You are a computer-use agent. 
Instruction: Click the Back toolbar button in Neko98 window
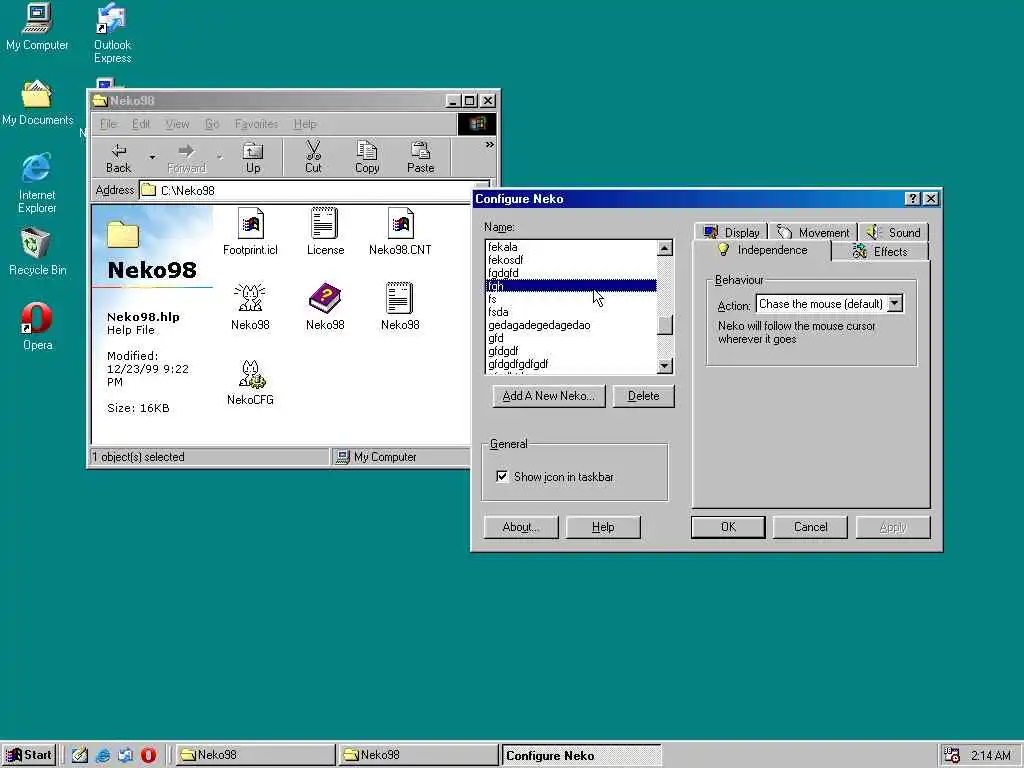(118, 158)
